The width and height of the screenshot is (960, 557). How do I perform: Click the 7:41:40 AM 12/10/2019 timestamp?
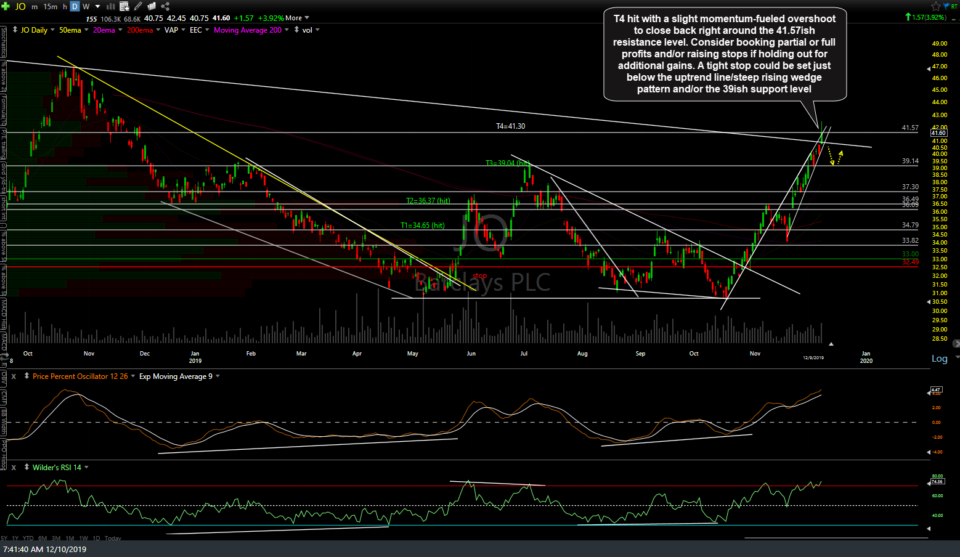pyautogui.click(x=45, y=549)
